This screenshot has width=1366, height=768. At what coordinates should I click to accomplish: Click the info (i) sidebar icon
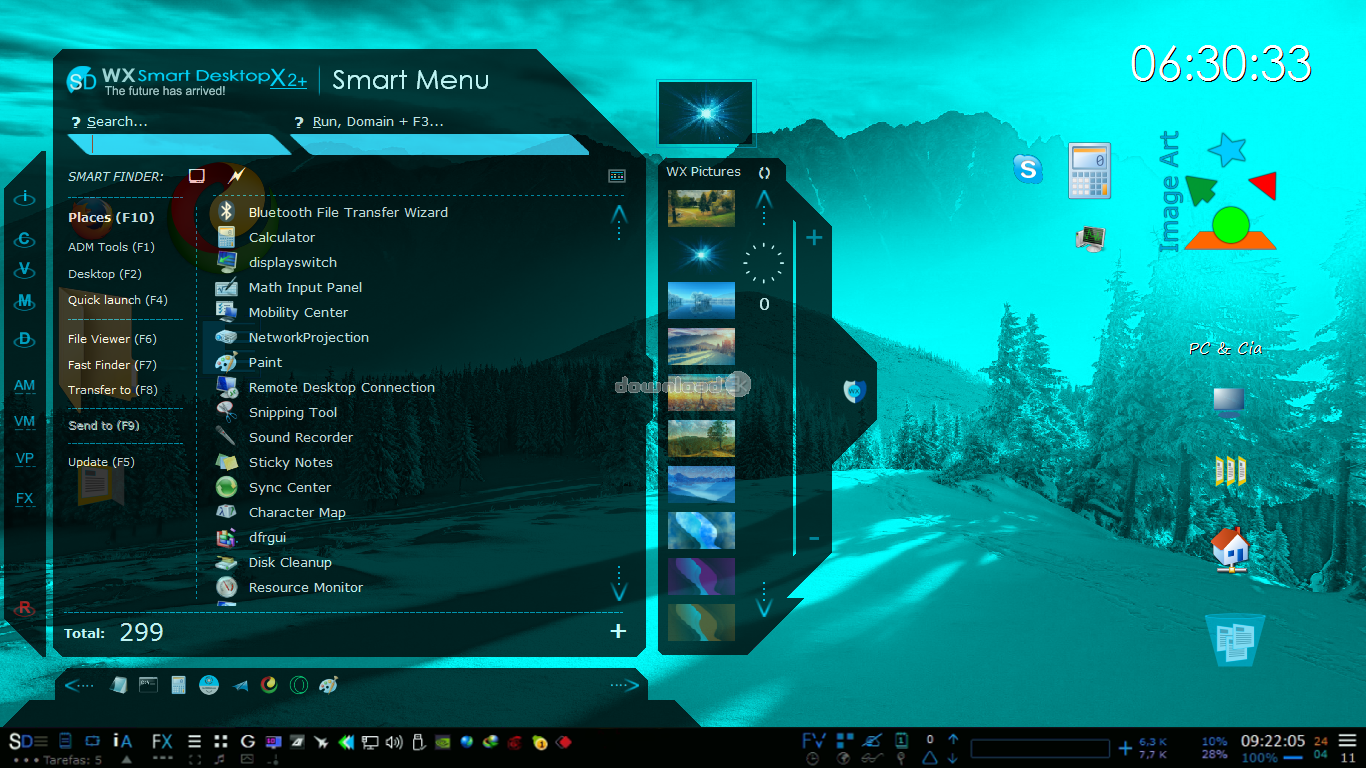25,198
